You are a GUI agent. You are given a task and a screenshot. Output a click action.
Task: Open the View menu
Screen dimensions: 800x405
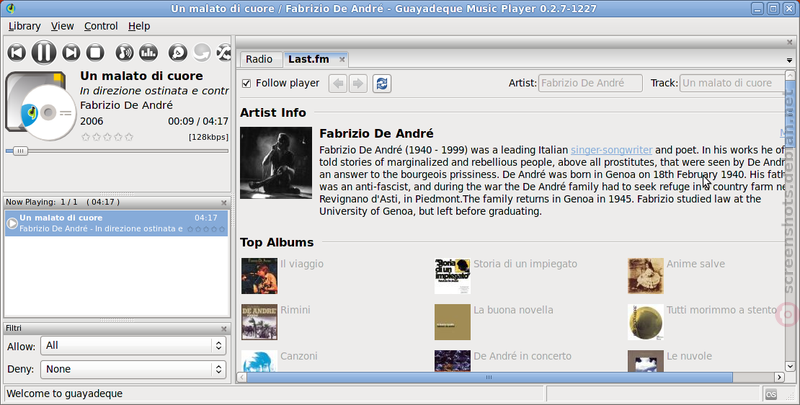click(x=62, y=26)
